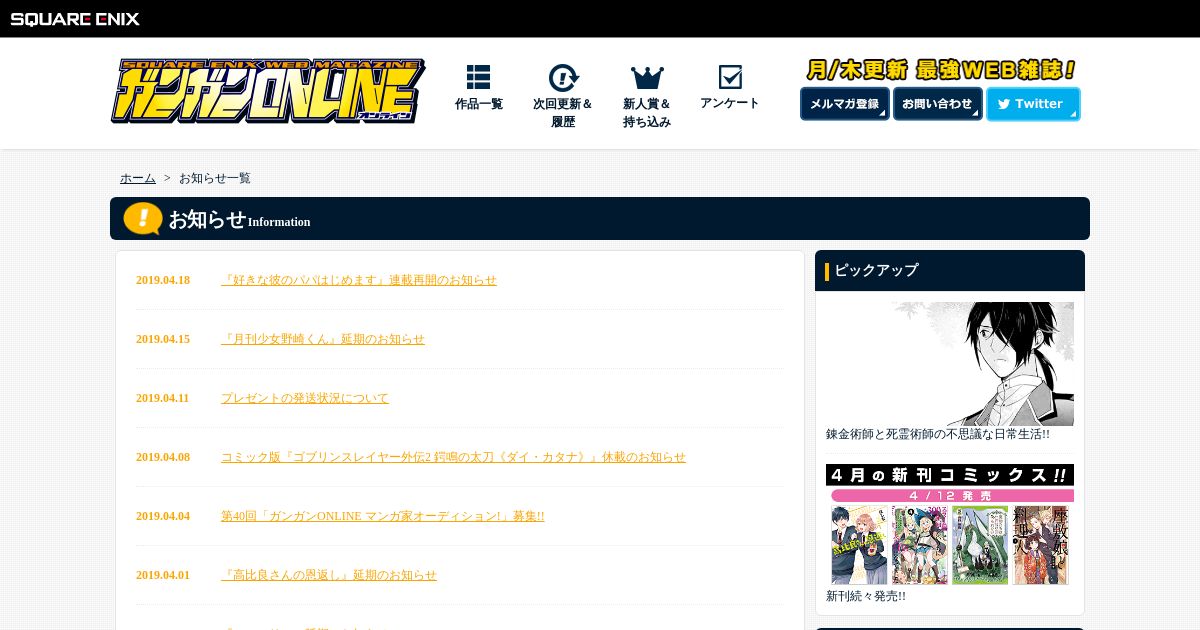Viewport: 1200px width, 630px height.
Task: Click the メルマガ登録 button
Action: pyautogui.click(x=845, y=104)
